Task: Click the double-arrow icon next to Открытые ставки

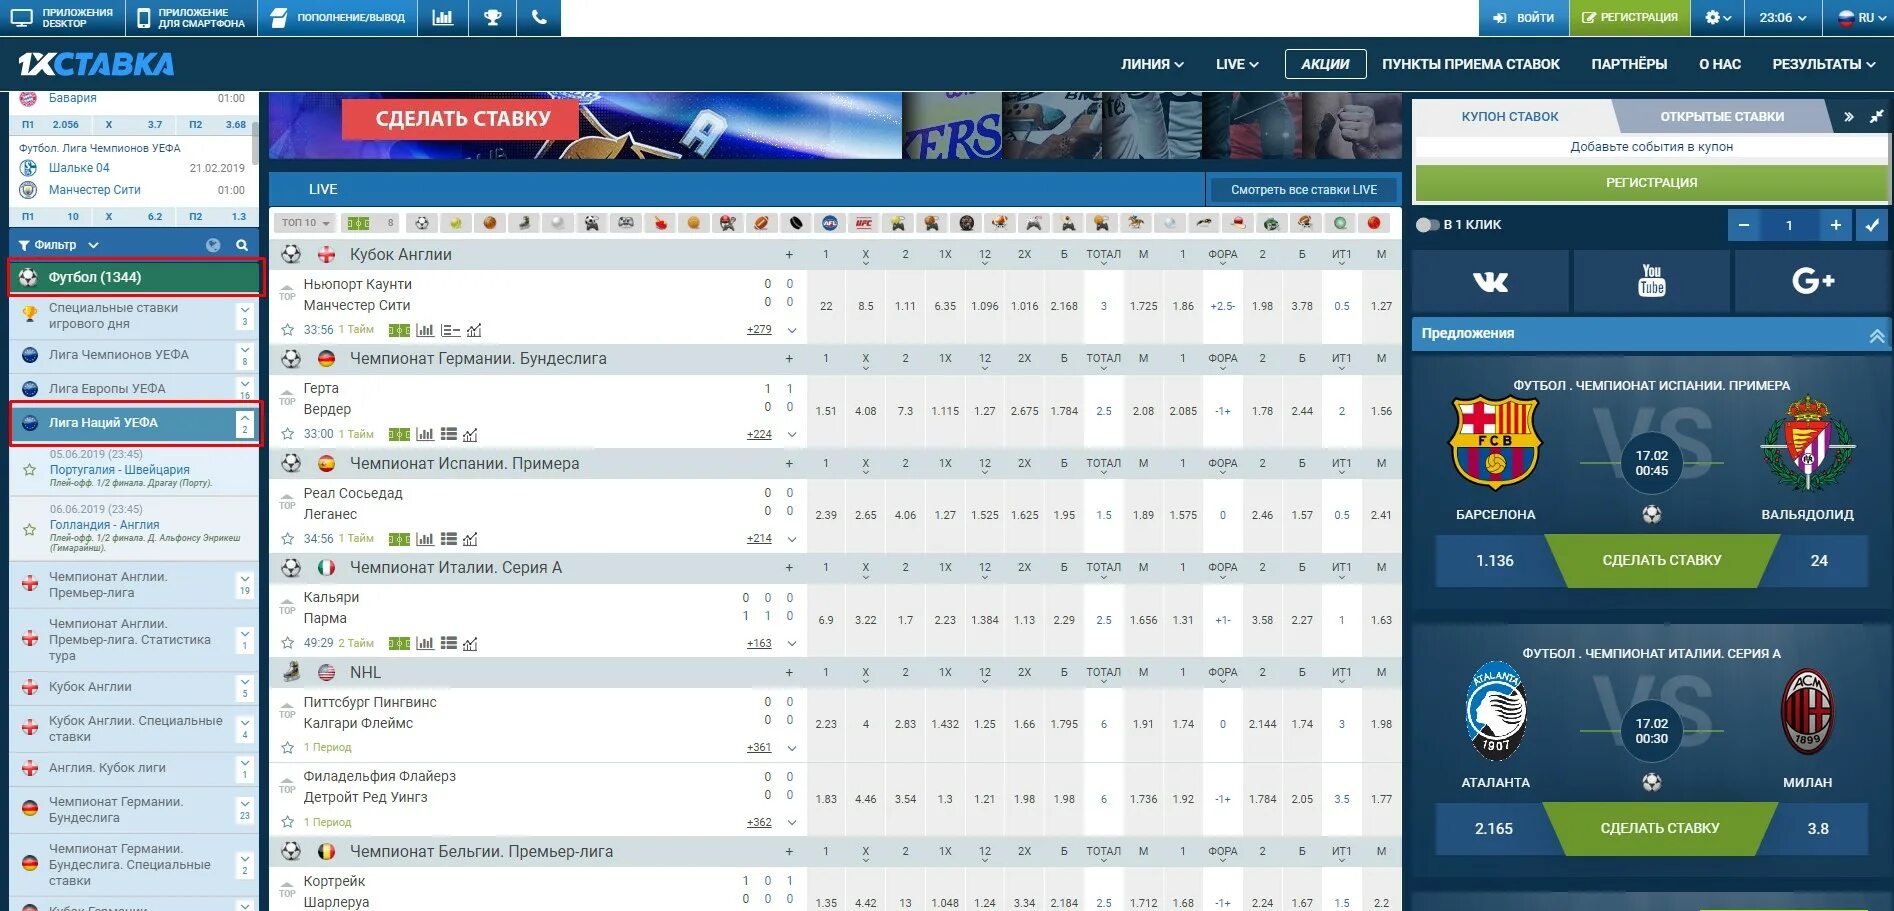Action: click(1849, 117)
